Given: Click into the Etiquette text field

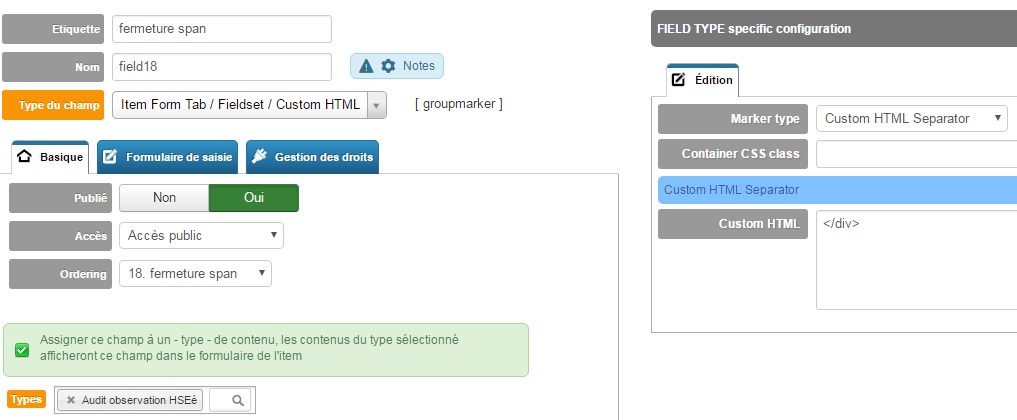Looking at the screenshot, I should [222, 29].
